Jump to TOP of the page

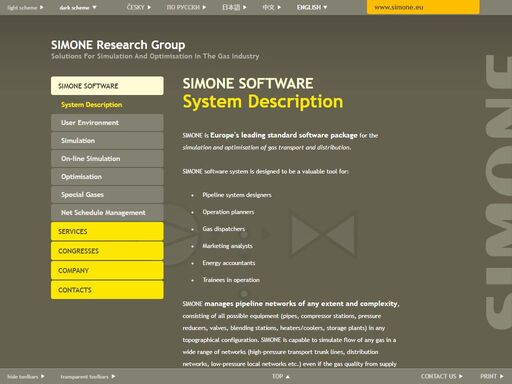click(x=281, y=376)
